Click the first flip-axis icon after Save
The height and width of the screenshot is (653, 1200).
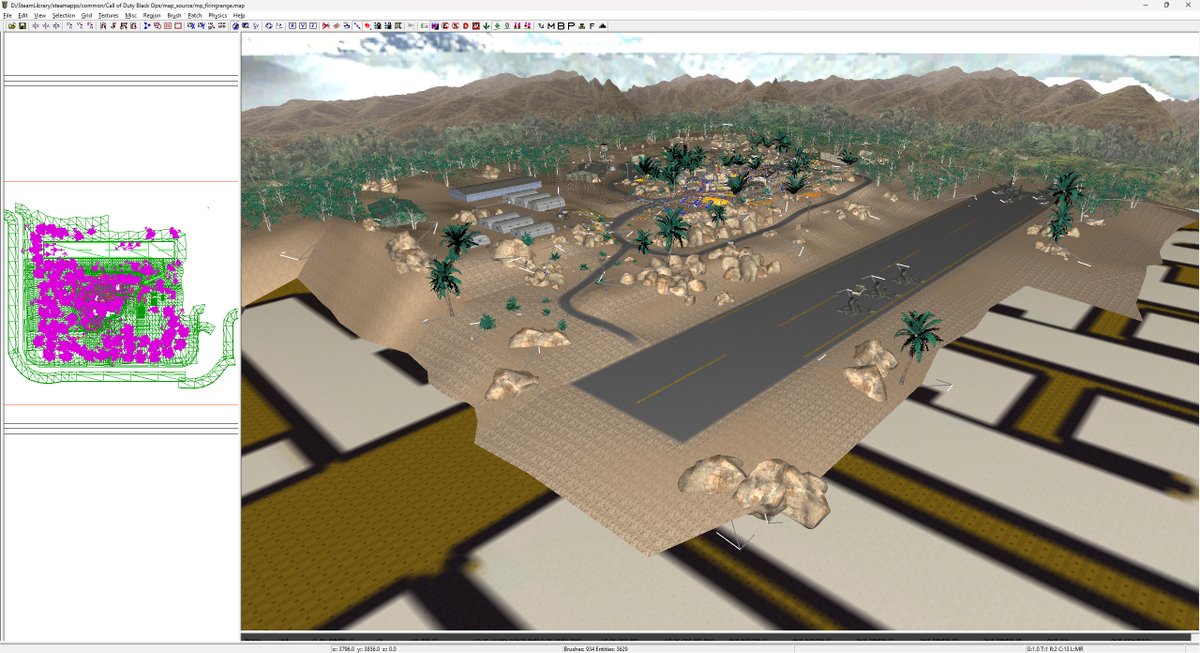pos(35,26)
